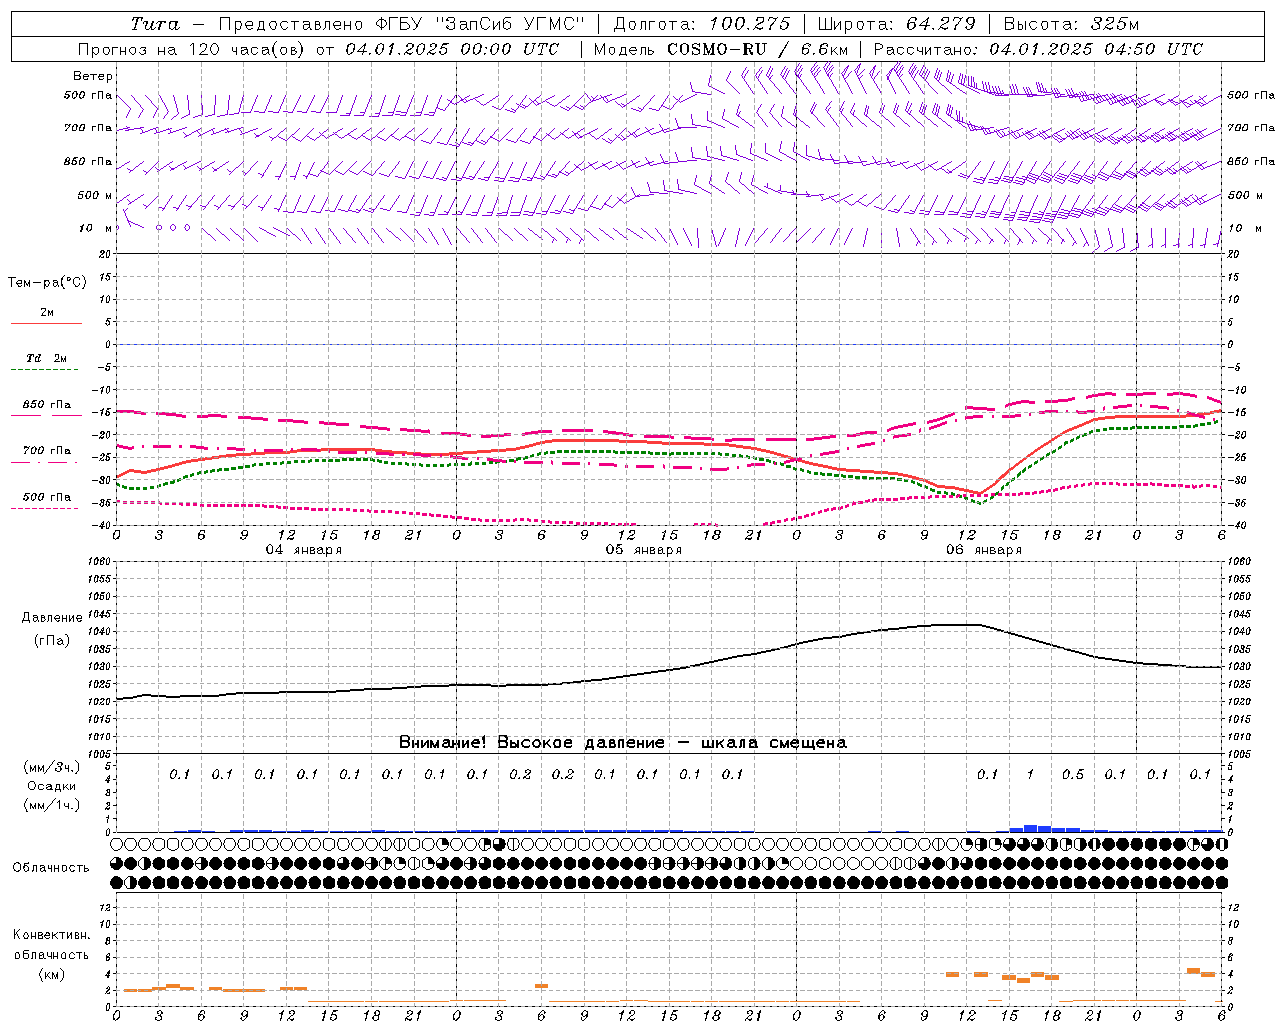
Task: Click the Давление chart label
Action: click(x=52, y=618)
